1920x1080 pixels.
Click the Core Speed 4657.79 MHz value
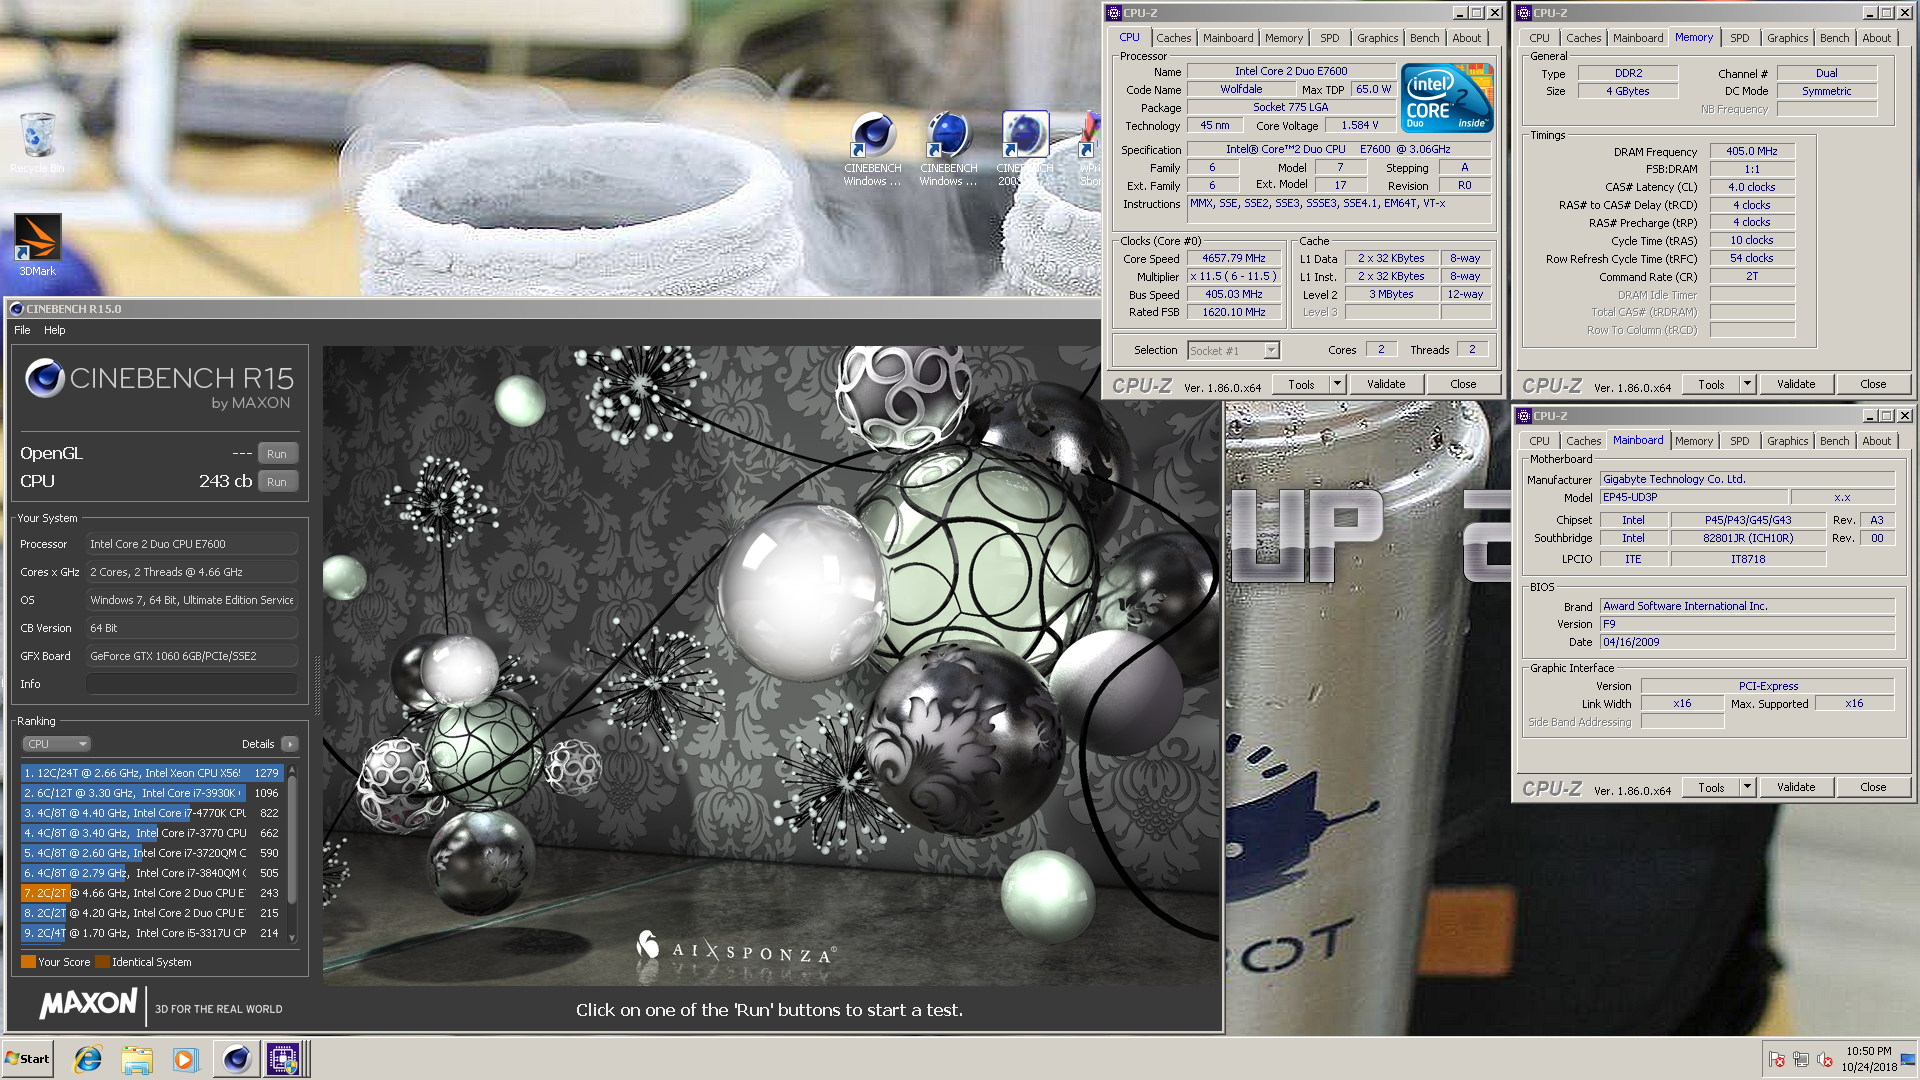(x=1234, y=258)
